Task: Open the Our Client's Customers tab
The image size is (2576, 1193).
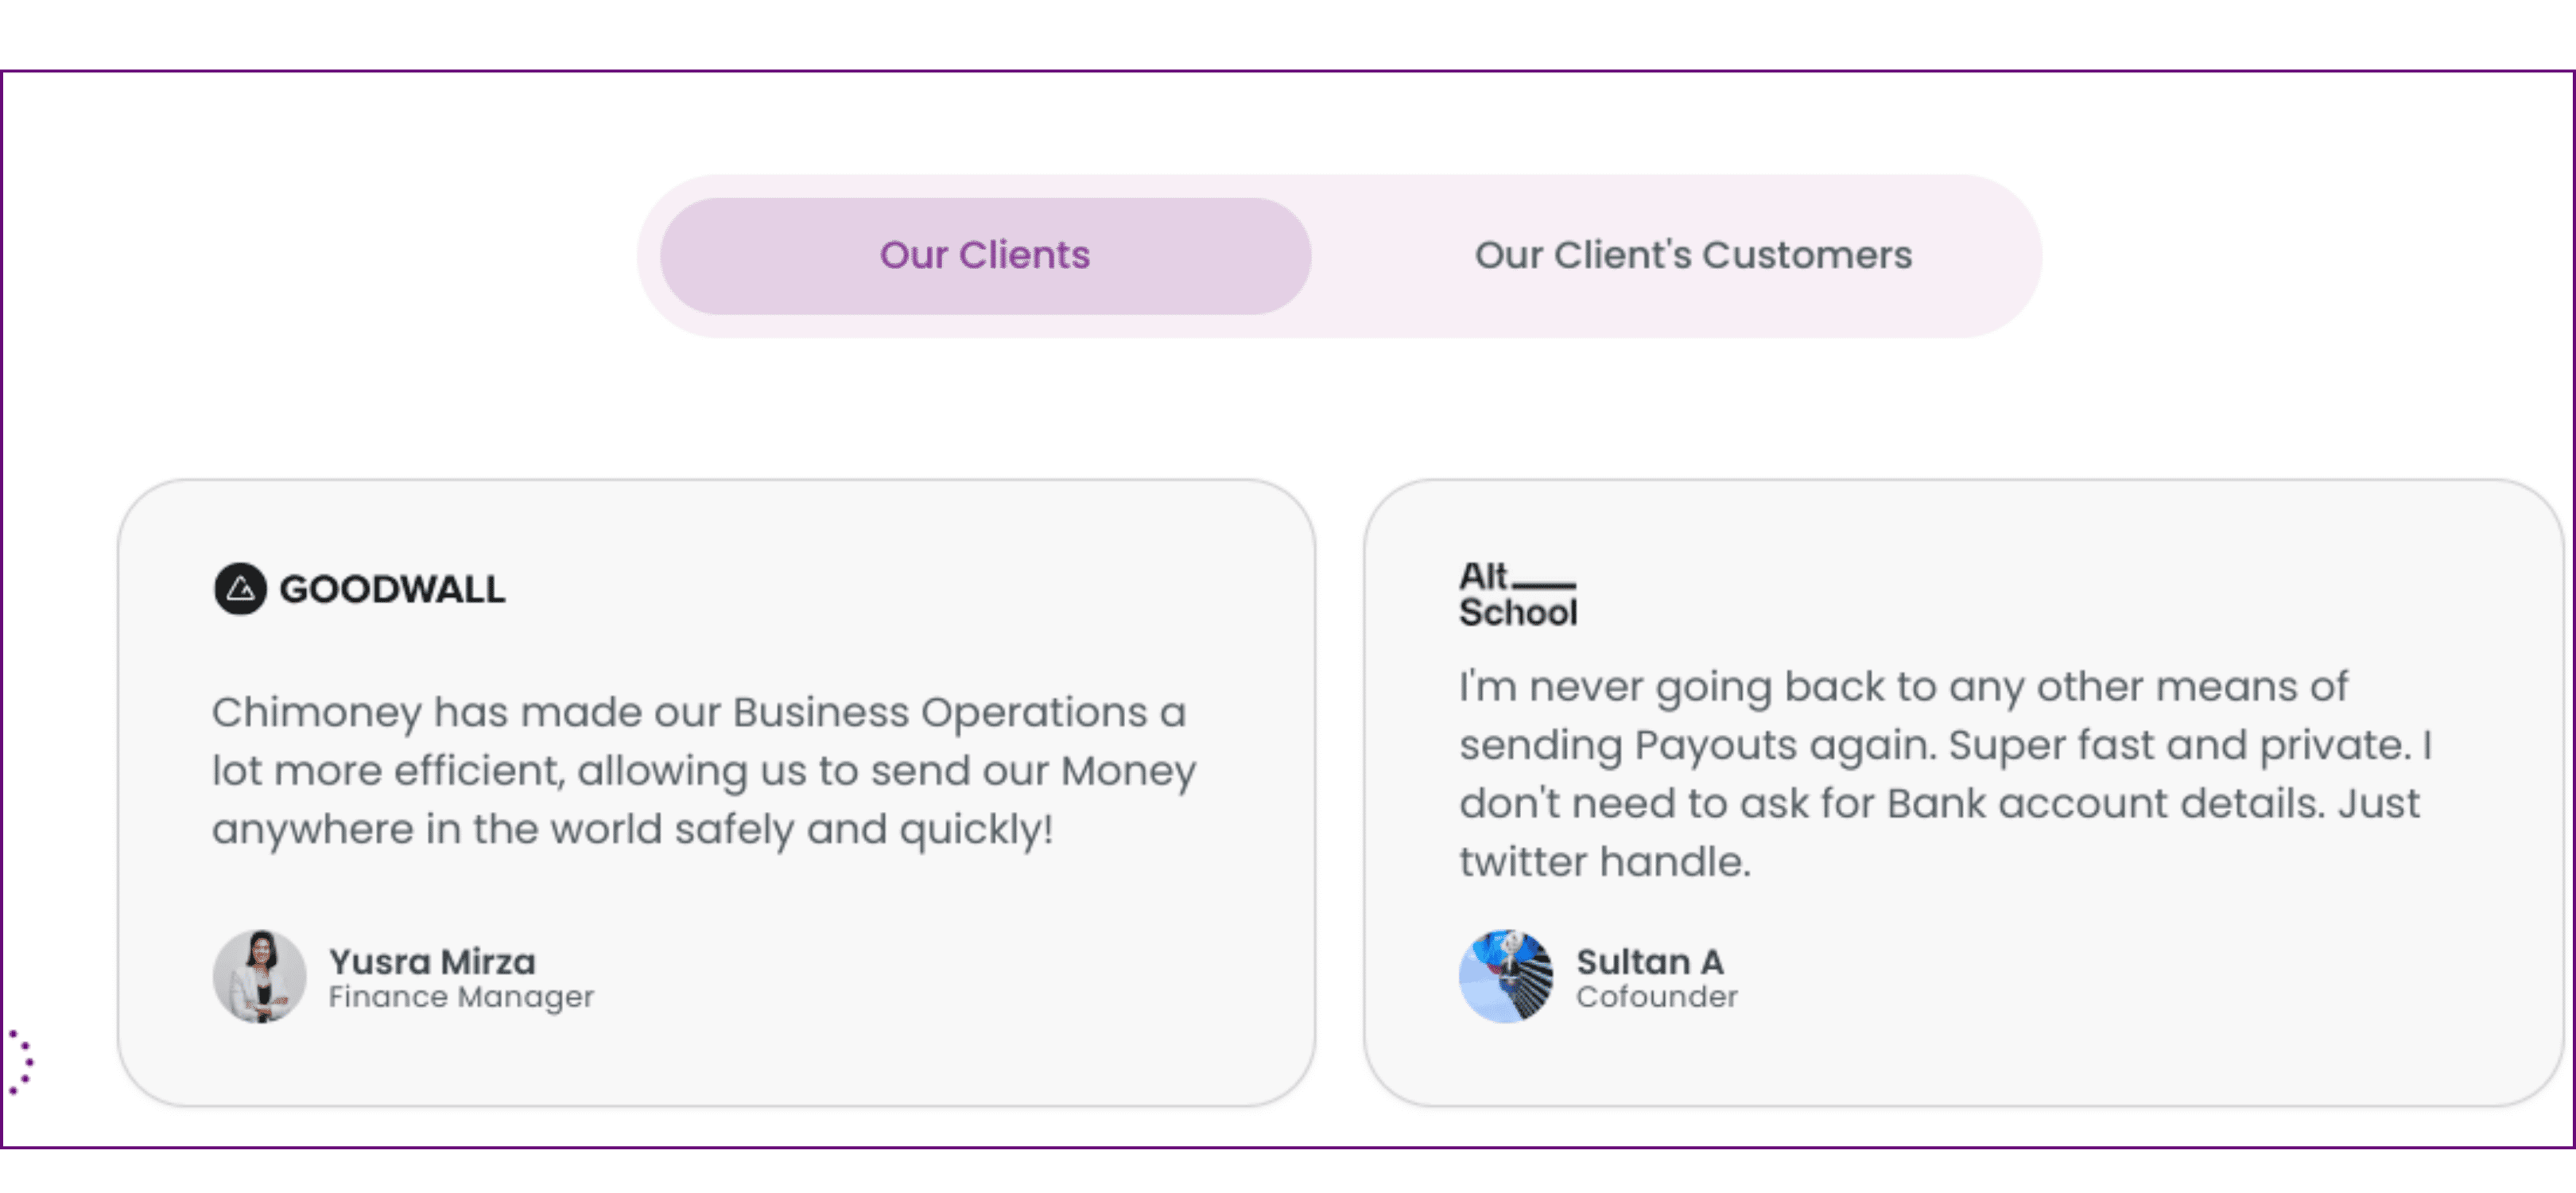Action: [1693, 256]
